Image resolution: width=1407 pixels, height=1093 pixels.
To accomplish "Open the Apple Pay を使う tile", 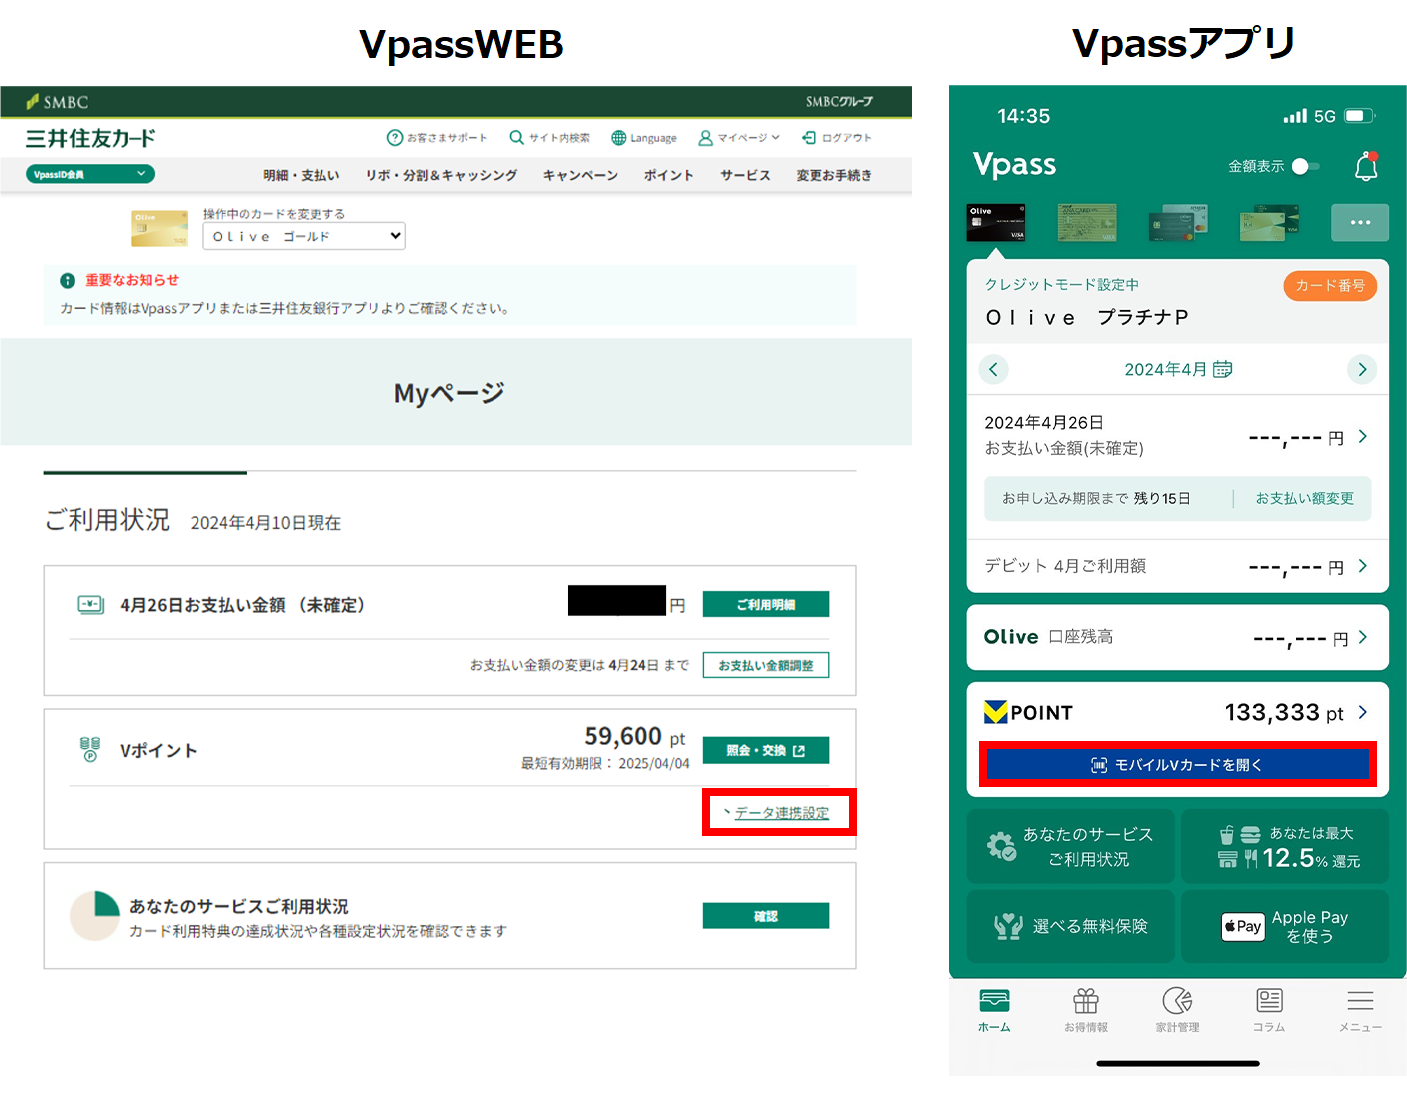I will [x=1285, y=926].
